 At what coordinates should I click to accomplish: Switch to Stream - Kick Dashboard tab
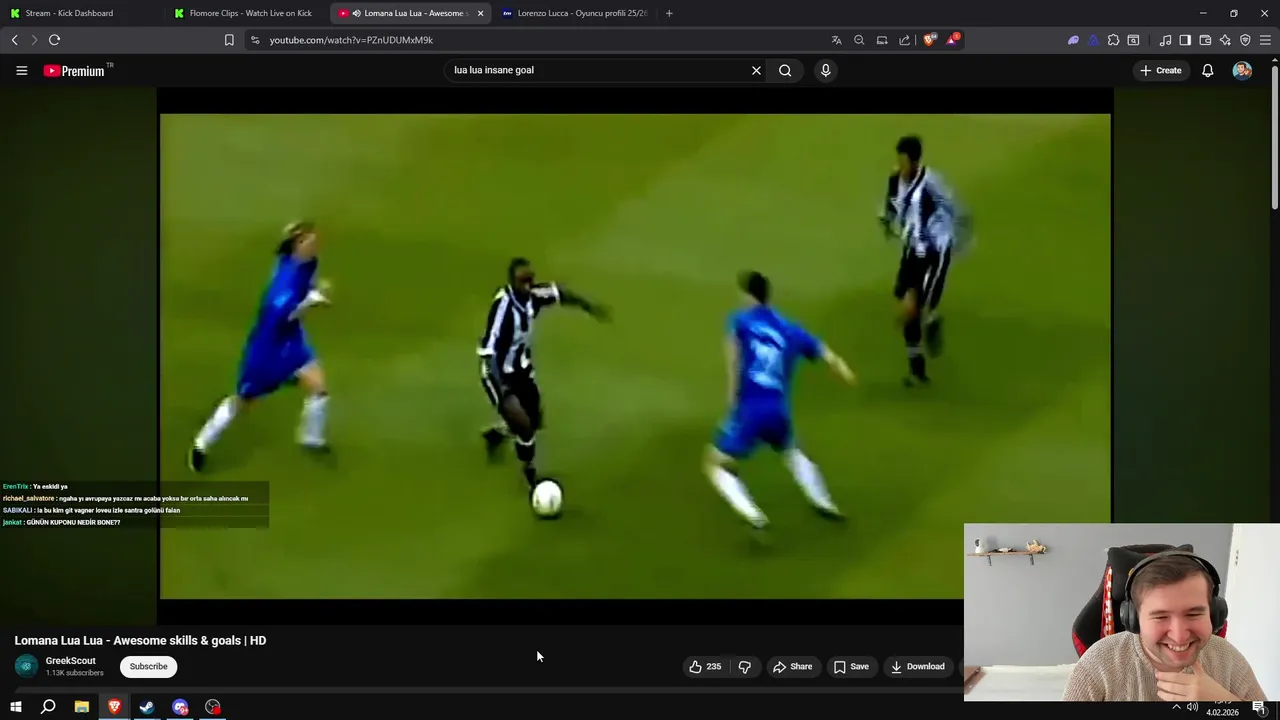click(82, 13)
